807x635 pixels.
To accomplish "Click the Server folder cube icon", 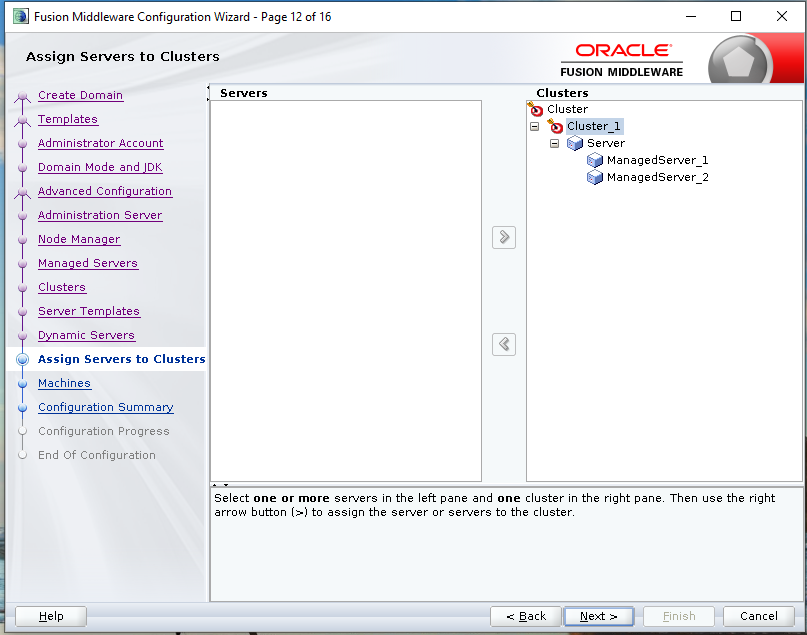I will [x=574, y=143].
